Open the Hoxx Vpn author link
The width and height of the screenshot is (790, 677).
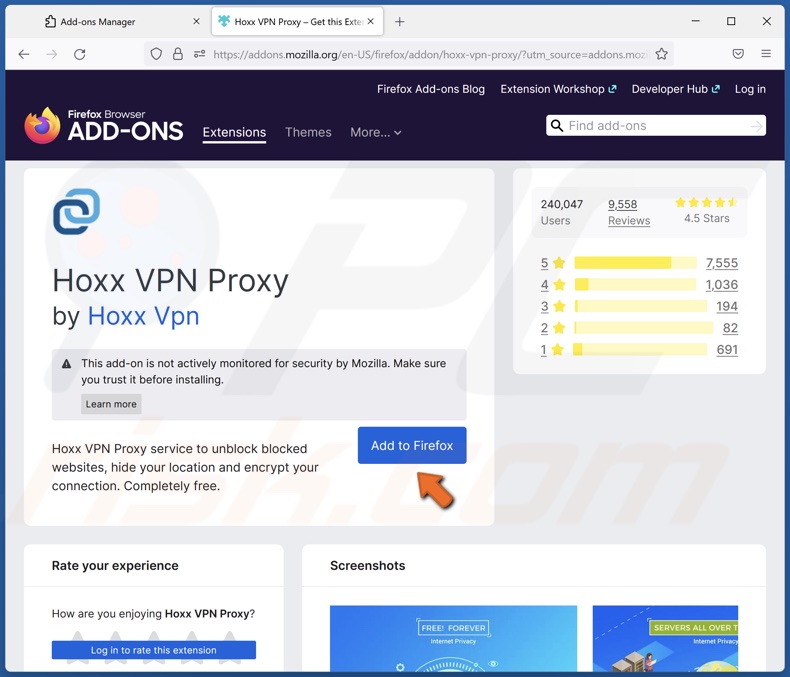[144, 316]
